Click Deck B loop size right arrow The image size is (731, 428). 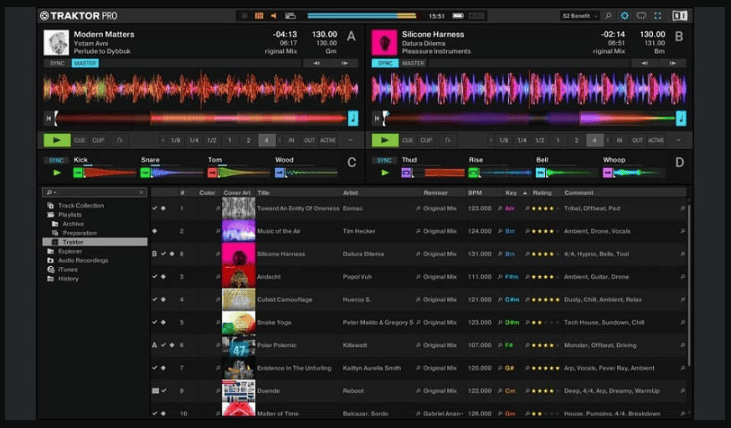coord(607,140)
